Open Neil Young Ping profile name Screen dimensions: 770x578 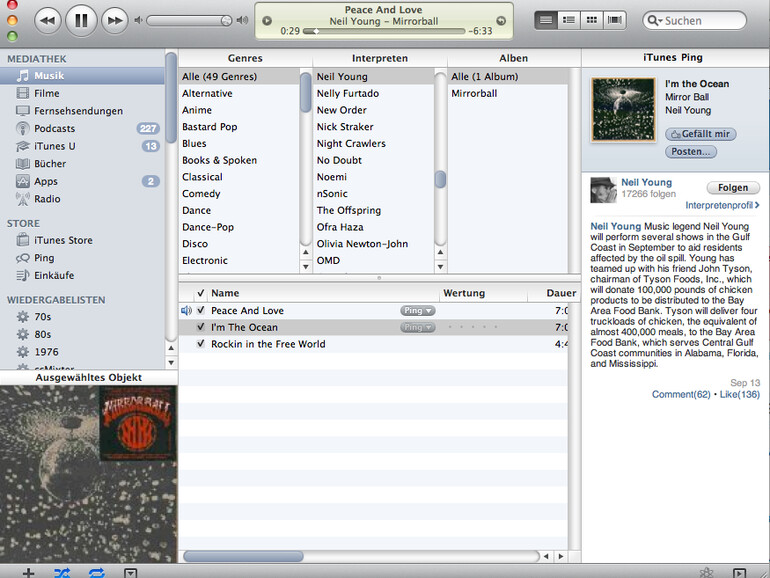point(646,182)
